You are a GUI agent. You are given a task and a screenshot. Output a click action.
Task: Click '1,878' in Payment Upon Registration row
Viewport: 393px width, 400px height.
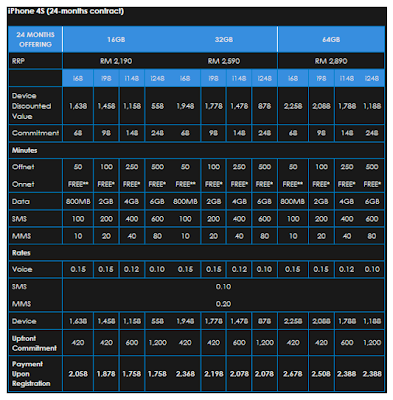click(x=106, y=374)
